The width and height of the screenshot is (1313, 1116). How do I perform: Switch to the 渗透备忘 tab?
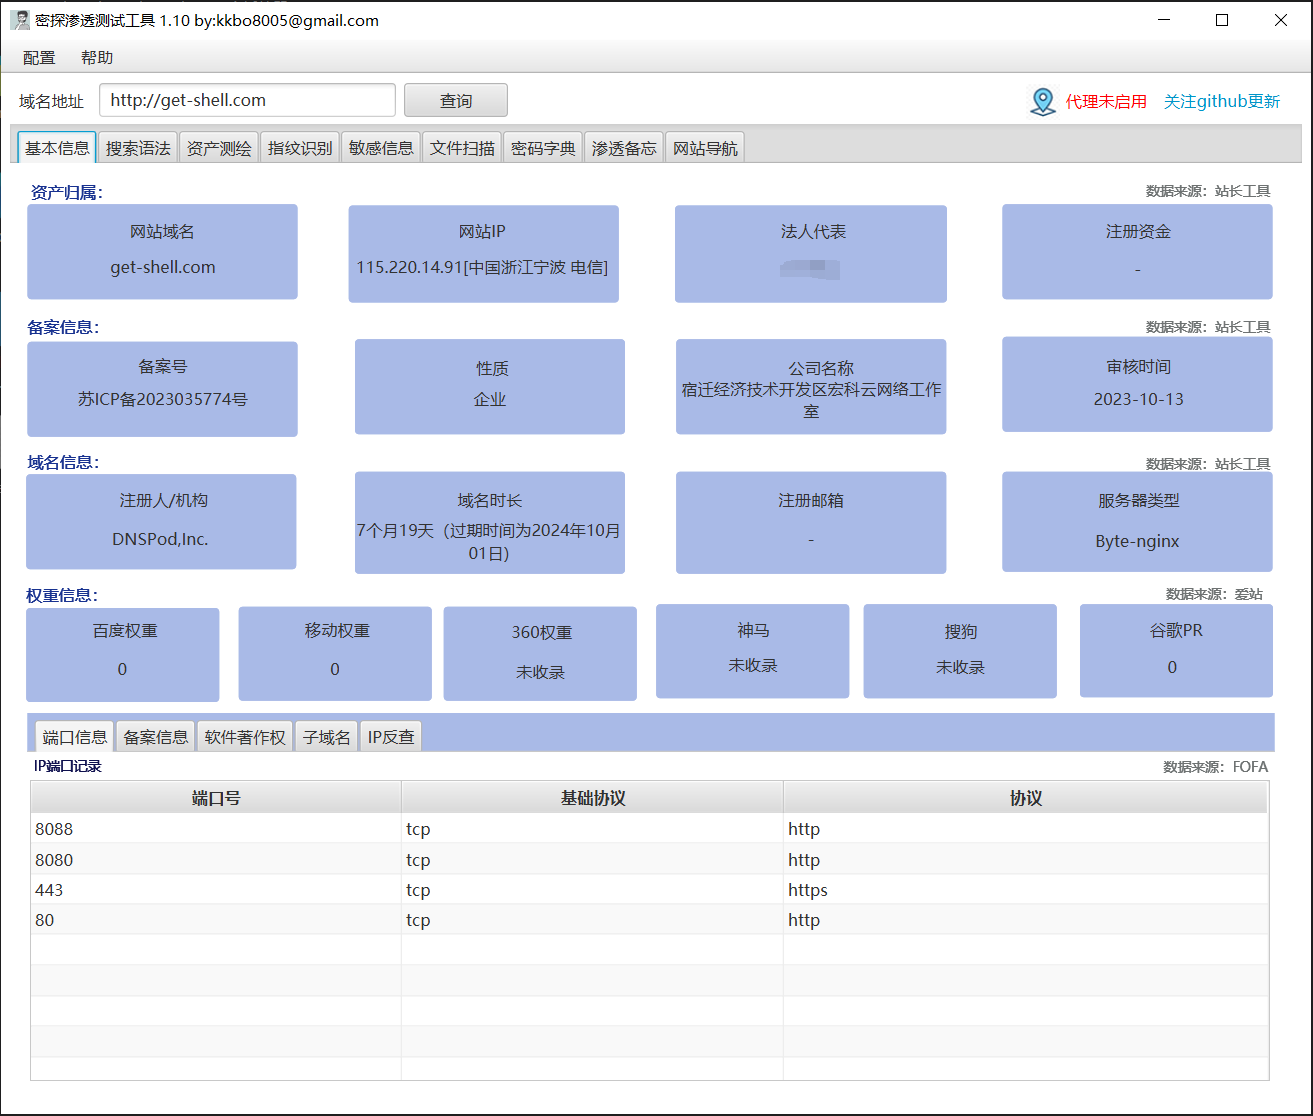click(x=624, y=148)
